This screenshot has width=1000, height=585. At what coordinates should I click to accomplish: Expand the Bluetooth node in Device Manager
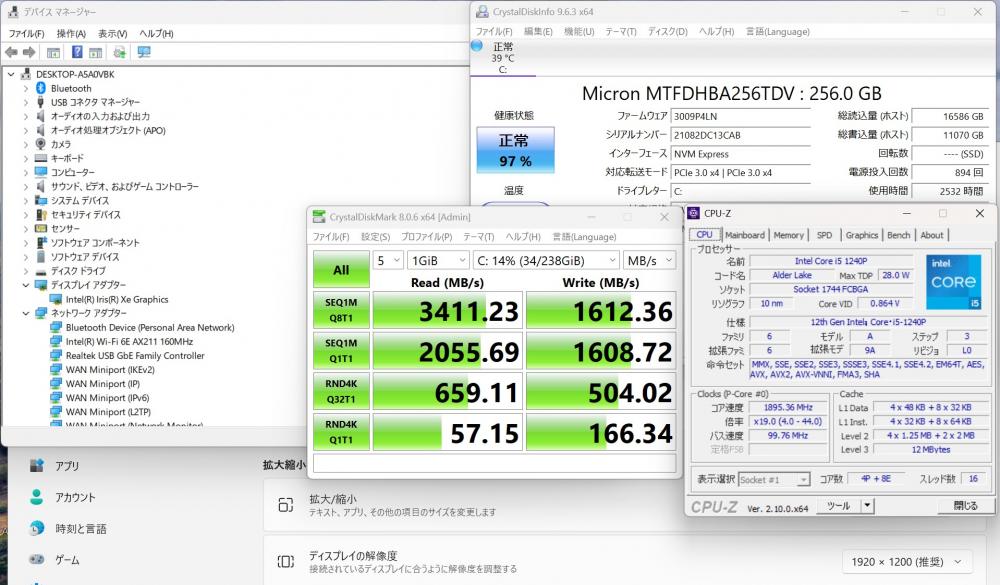click(x=26, y=88)
